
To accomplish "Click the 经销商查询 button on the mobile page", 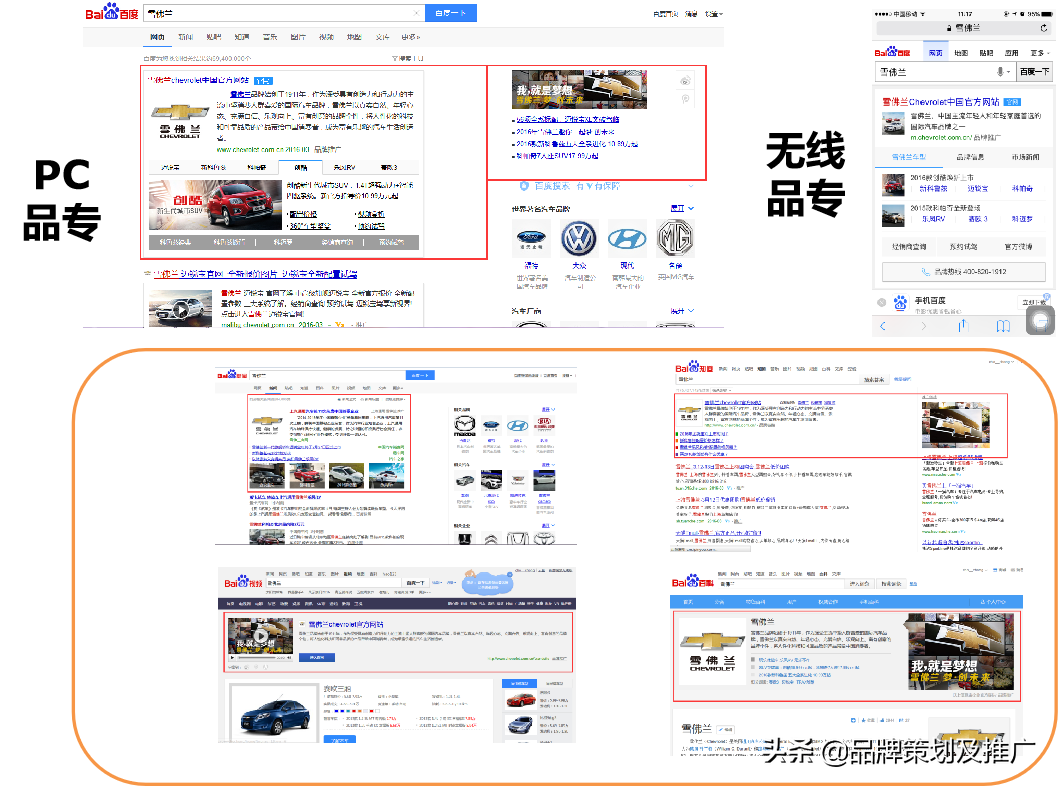I will click(909, 247).
